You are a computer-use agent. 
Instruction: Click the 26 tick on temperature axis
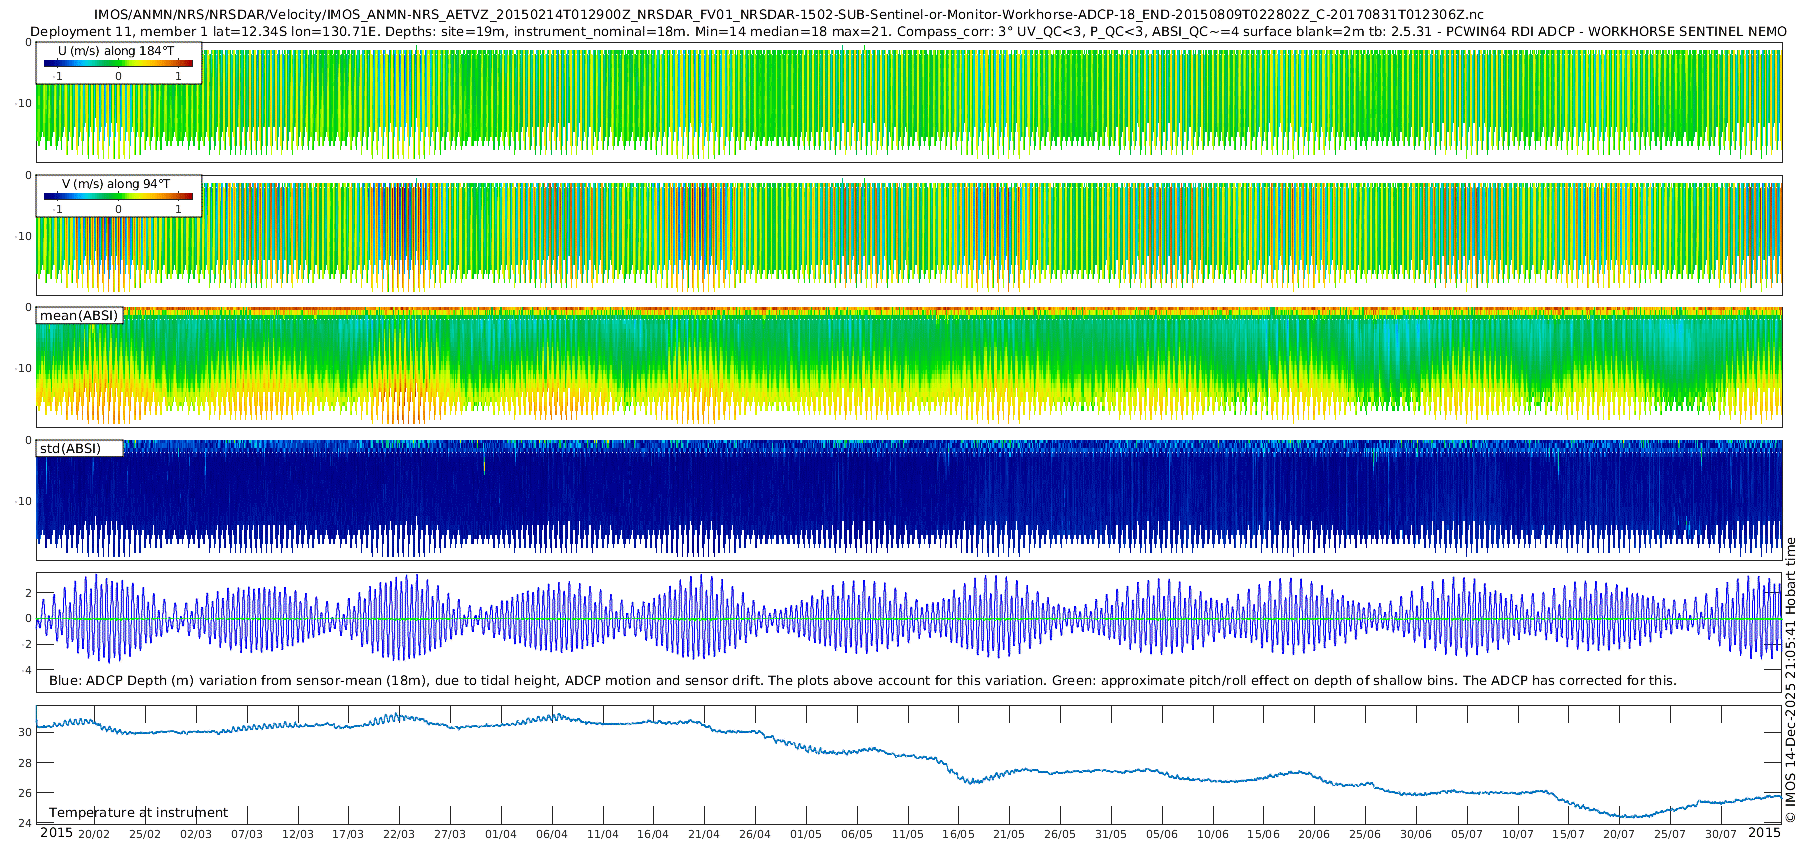[x=26, y=793]
